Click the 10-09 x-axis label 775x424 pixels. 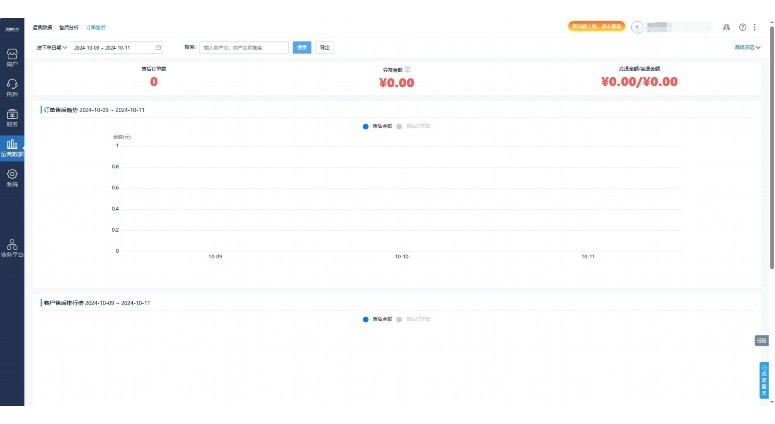coord(215,256)
